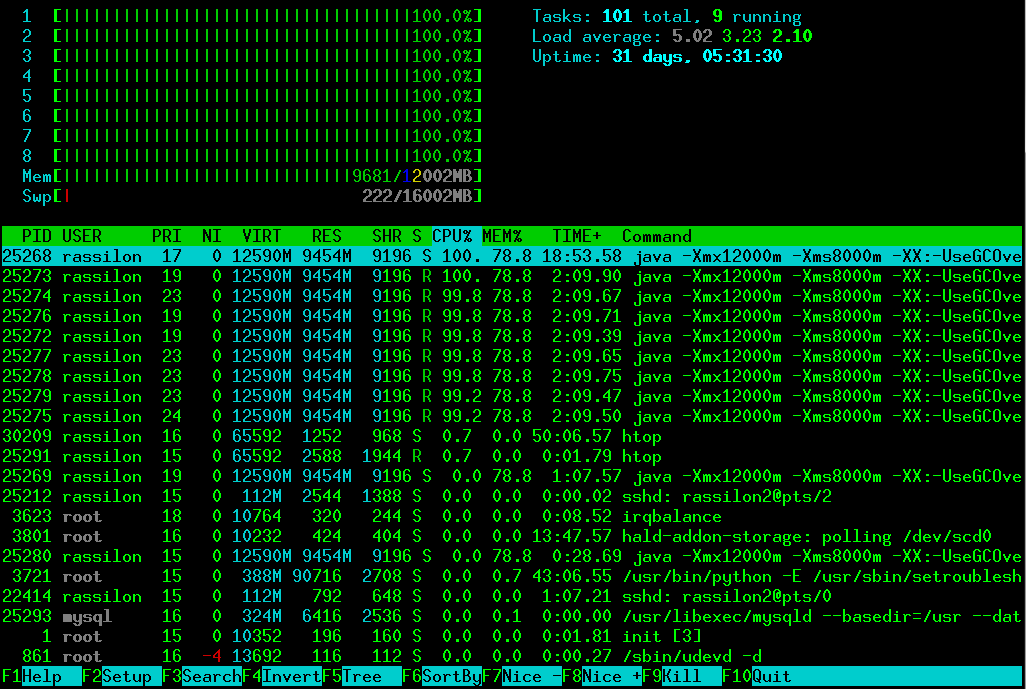Select the sshd rassilon2@pts/2 process row

click(x=512, y=496)
